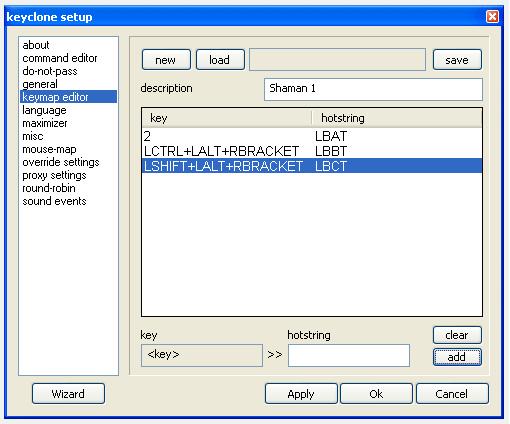Click the empty hotstring input box

(349, 355)
